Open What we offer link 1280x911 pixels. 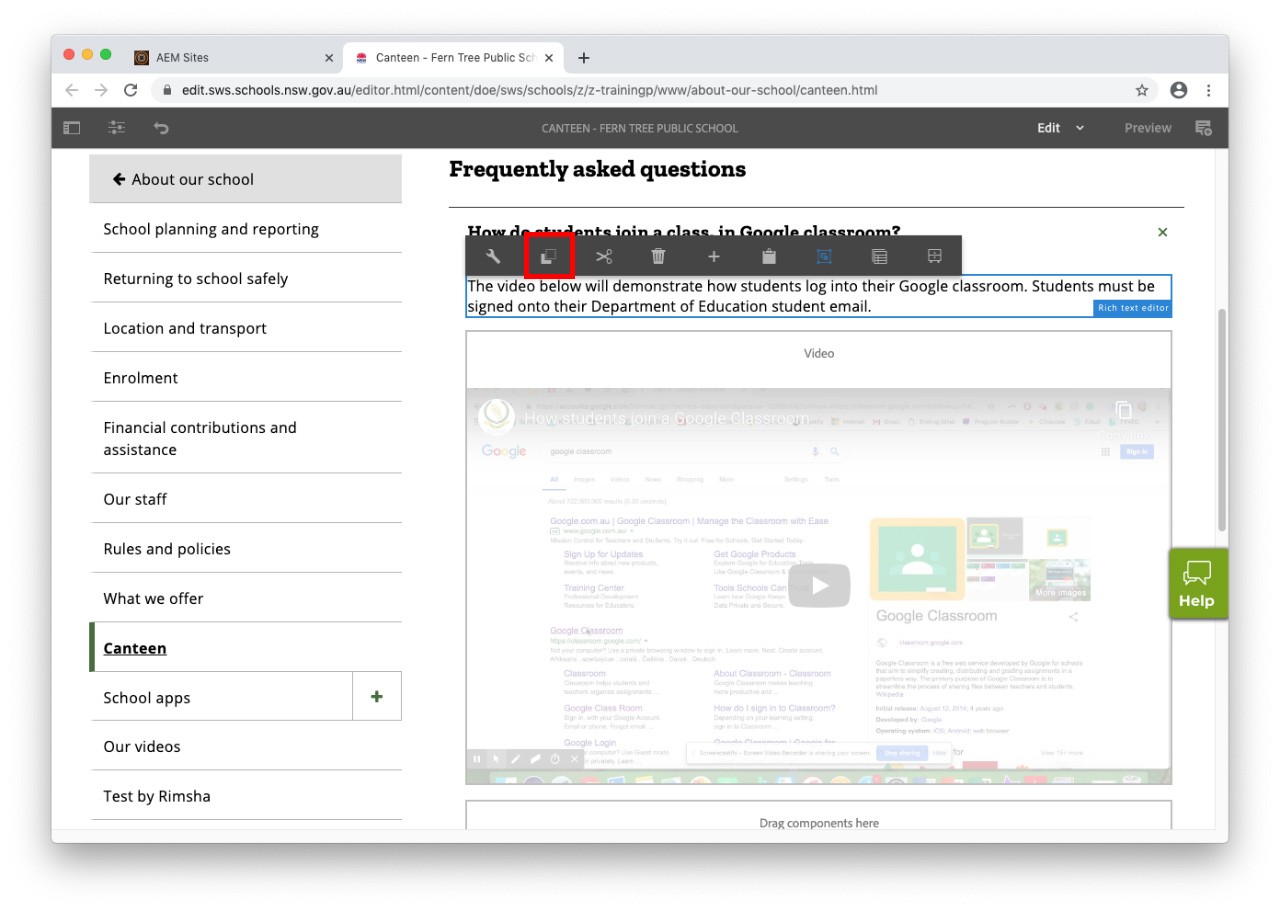pyautogui.click(x=153, y=598)
